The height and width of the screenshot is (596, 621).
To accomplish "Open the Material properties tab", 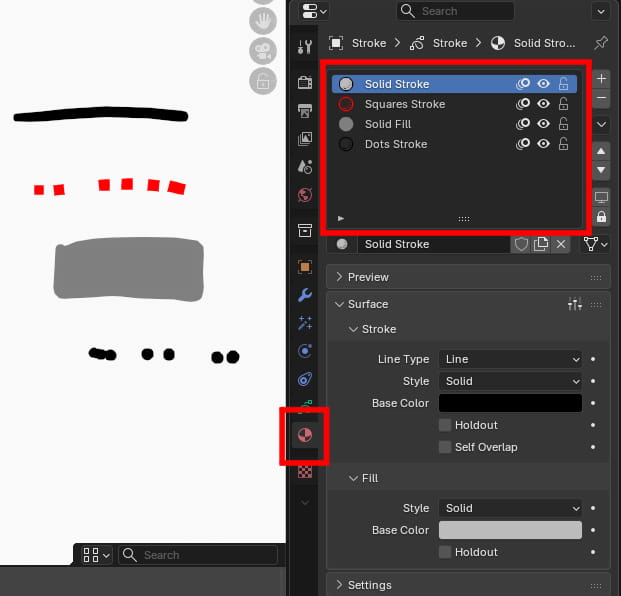I will pos(306,436).
